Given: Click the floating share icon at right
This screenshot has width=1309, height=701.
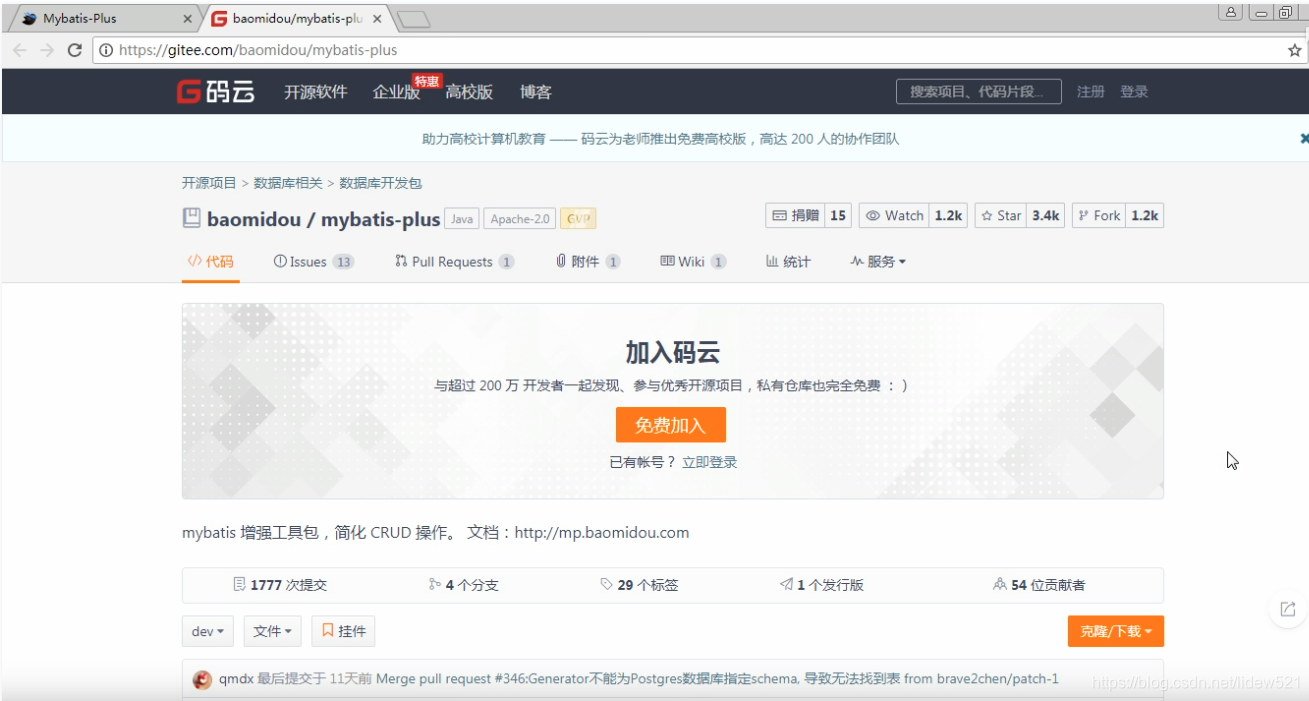Looking at the screenshot, I should [1288, 609].
